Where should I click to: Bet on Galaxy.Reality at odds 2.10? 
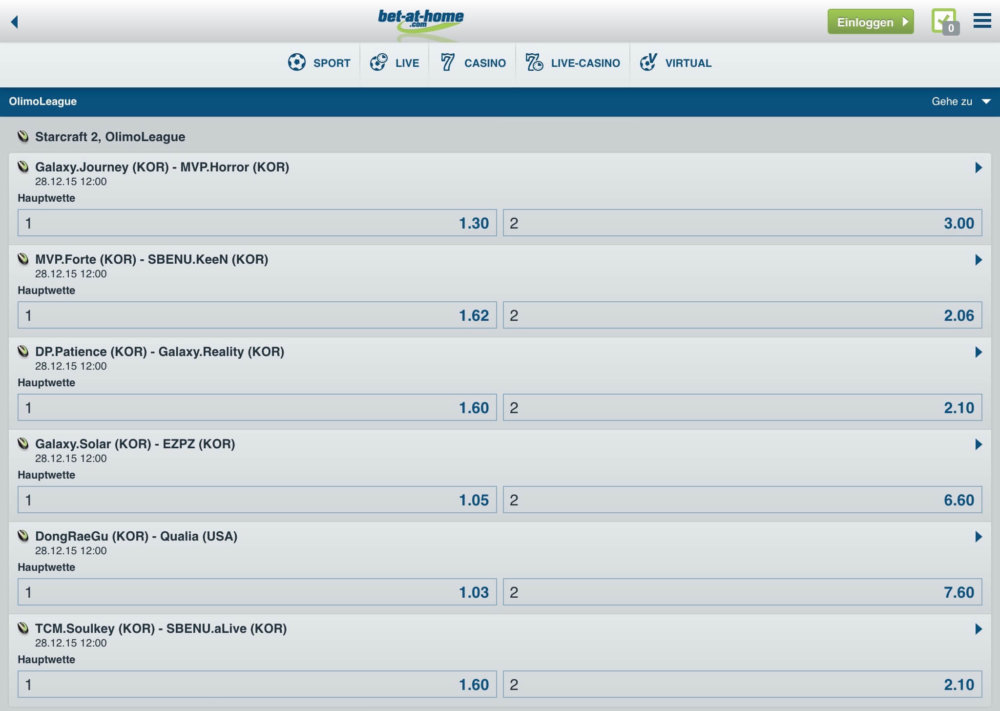click(742, 408)
